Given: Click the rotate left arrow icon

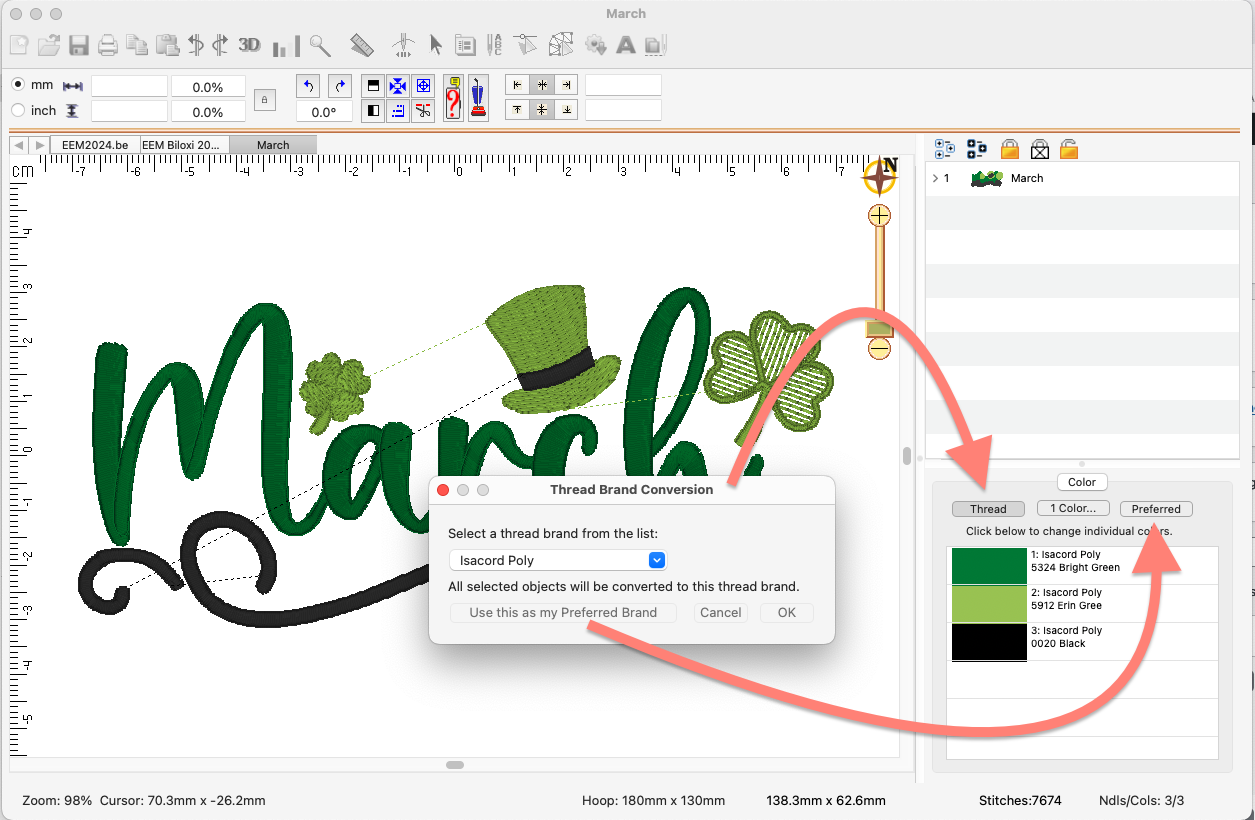Looking at the screenshot, I should tap(309, 86).
